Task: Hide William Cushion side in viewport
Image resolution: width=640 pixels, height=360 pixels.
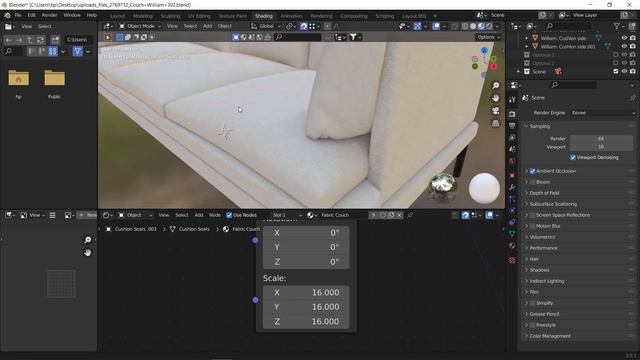Action: 624,38
